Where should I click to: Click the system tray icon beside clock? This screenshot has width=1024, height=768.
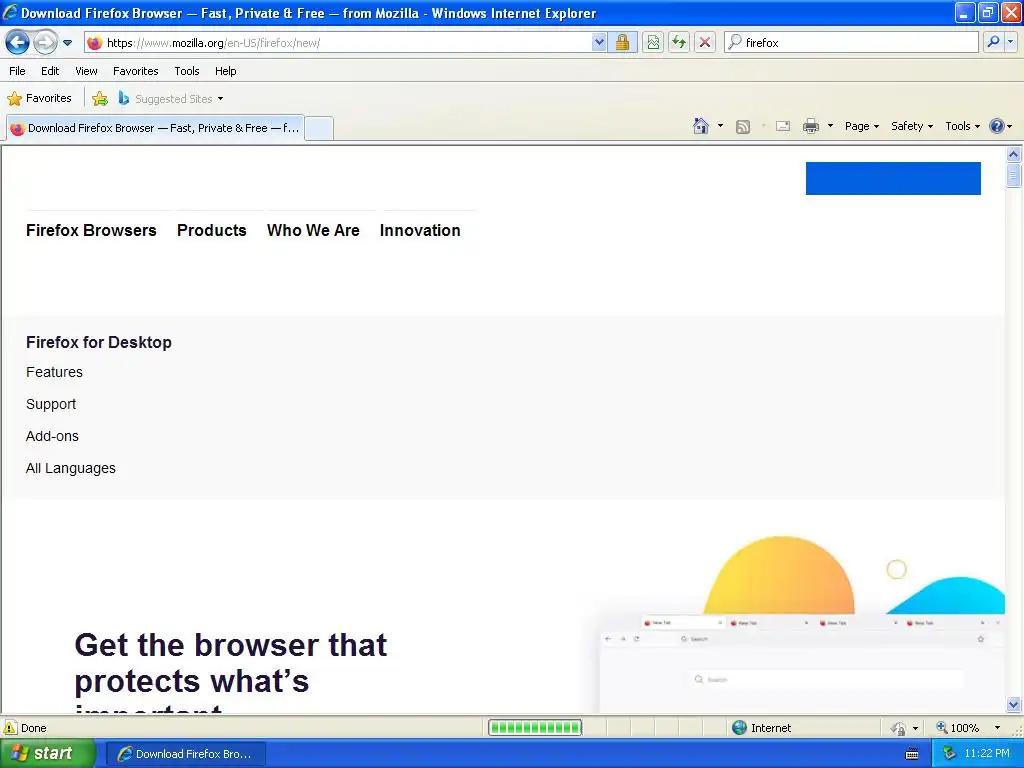(x=949, y=754)
